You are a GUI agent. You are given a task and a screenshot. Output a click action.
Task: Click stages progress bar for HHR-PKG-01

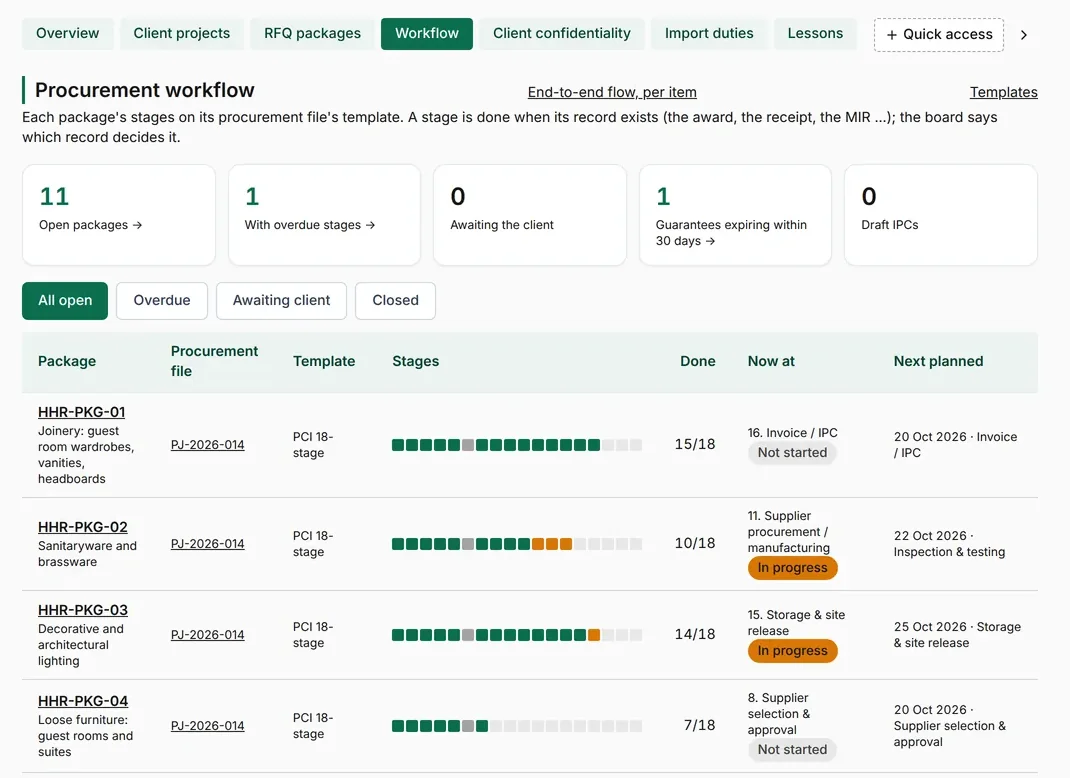517,445
